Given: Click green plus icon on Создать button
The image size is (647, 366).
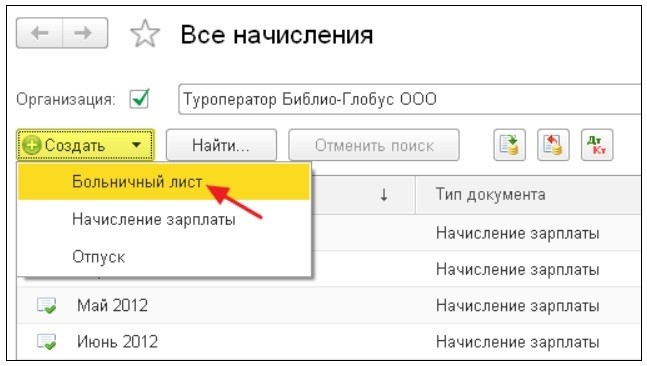Looking at the screenshot, I should tap(32, 145).
